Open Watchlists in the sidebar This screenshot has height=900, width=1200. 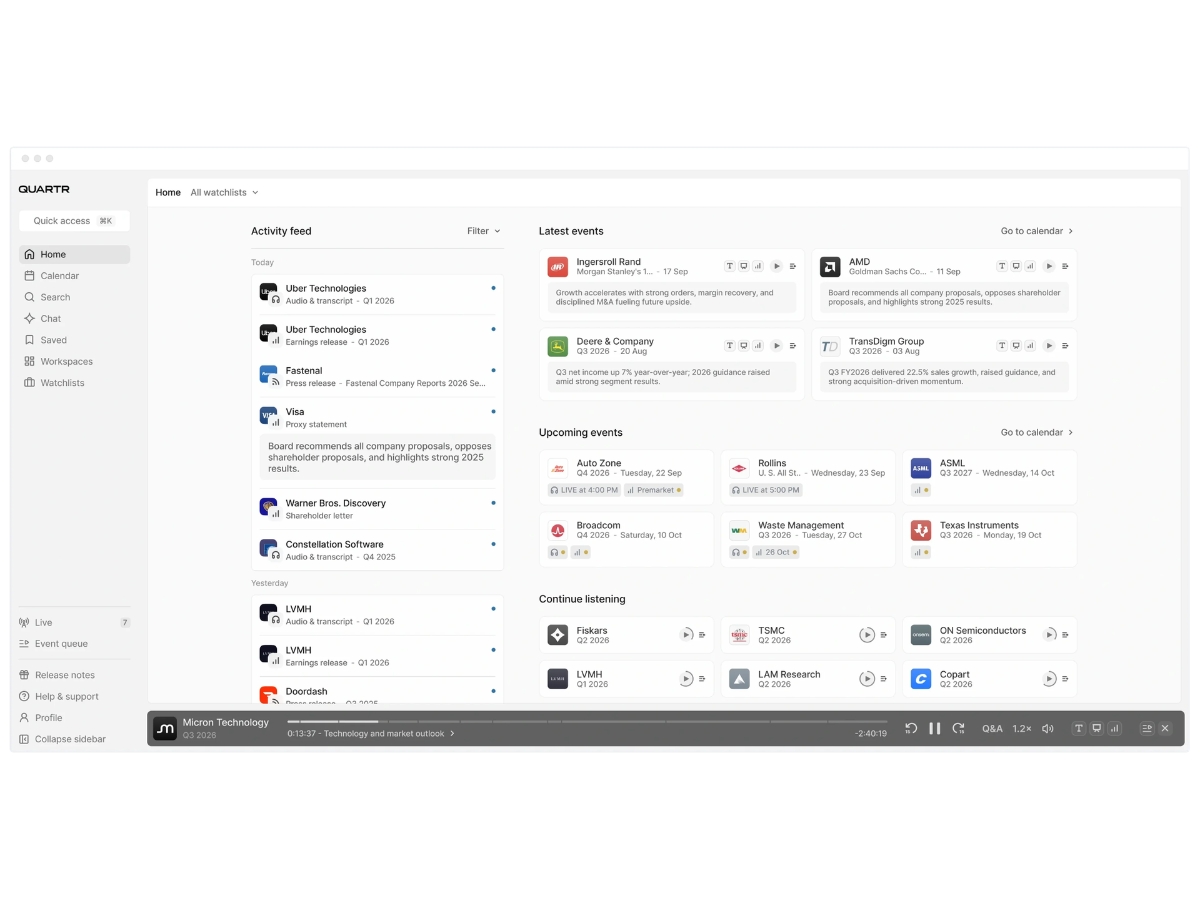click(x=74, y=383)
